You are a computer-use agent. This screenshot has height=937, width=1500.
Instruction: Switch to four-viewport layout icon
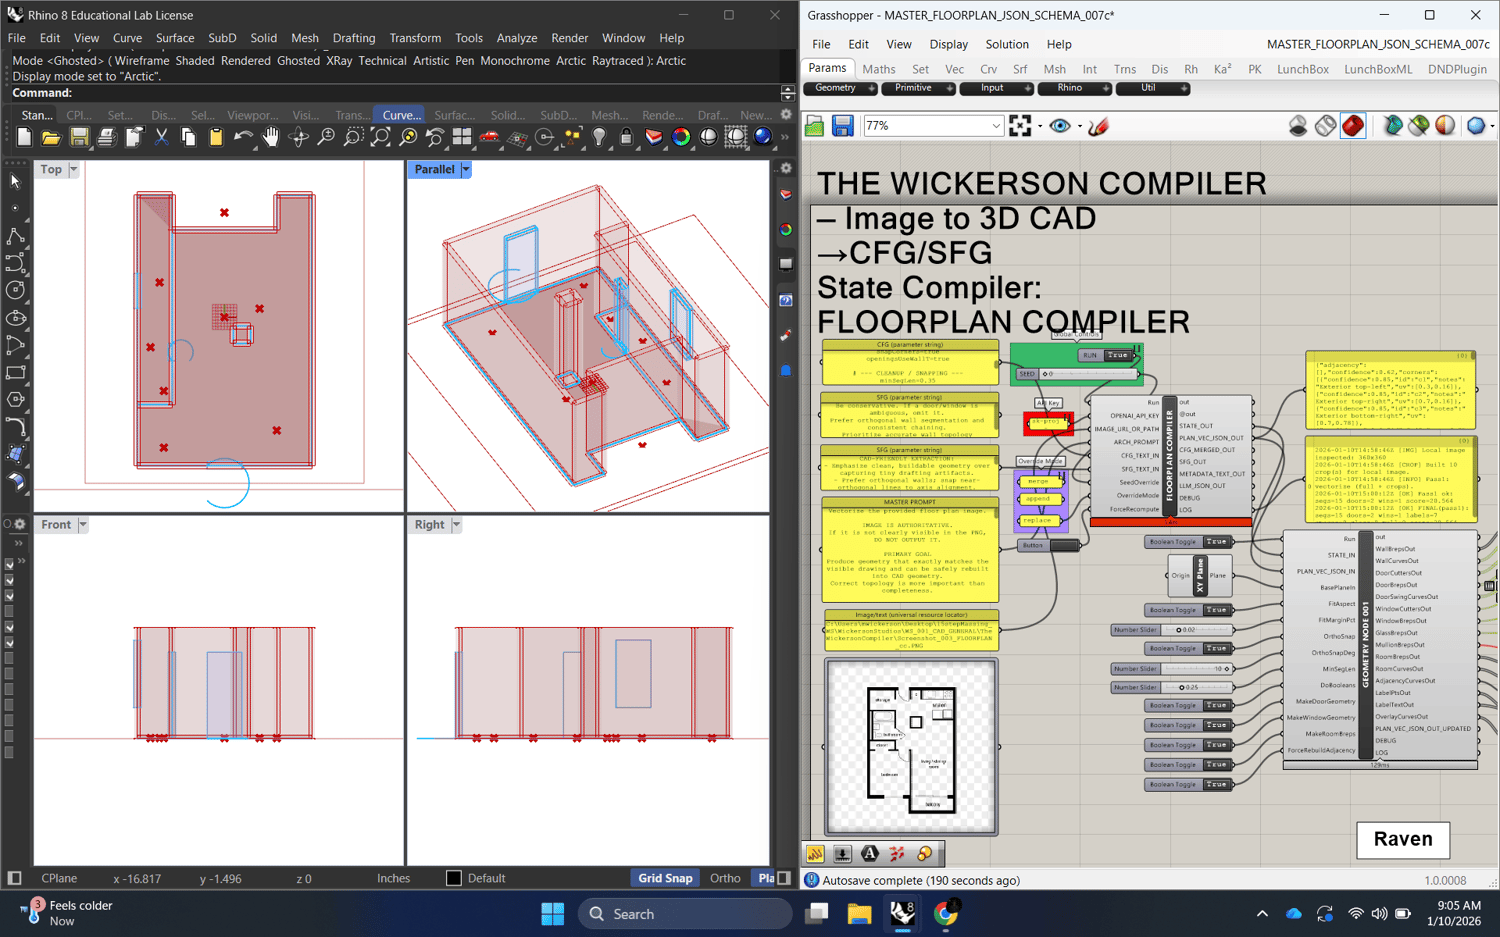(x=462, y=138)
